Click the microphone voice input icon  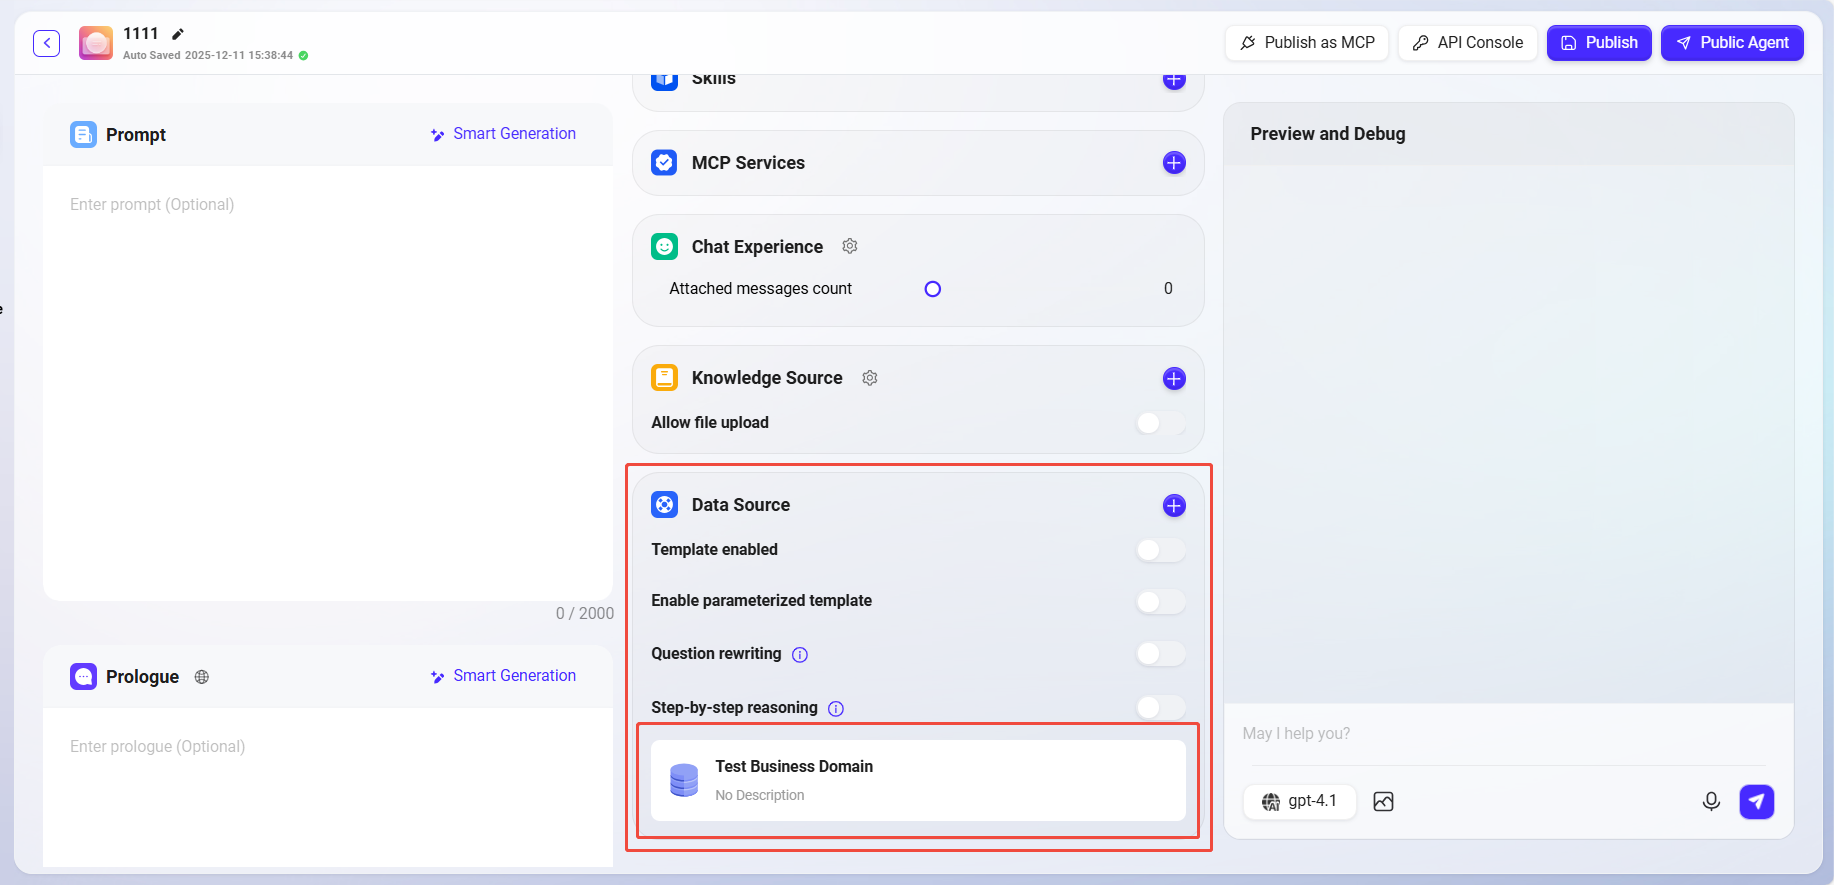1711,802
